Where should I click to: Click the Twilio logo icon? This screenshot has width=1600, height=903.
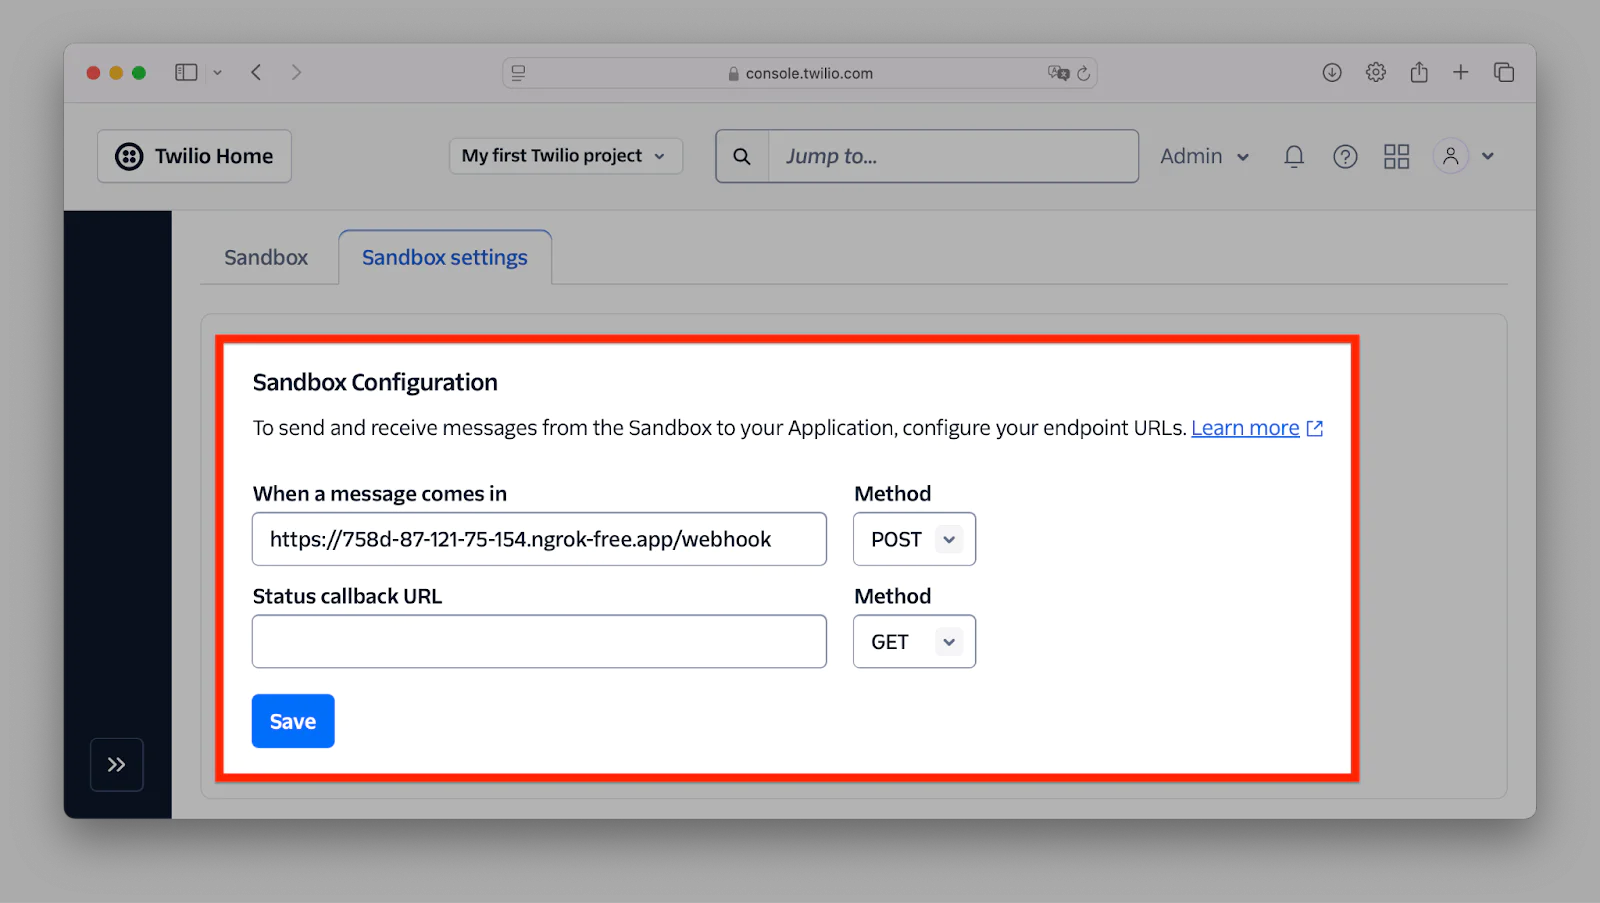(x=129, y=156)
